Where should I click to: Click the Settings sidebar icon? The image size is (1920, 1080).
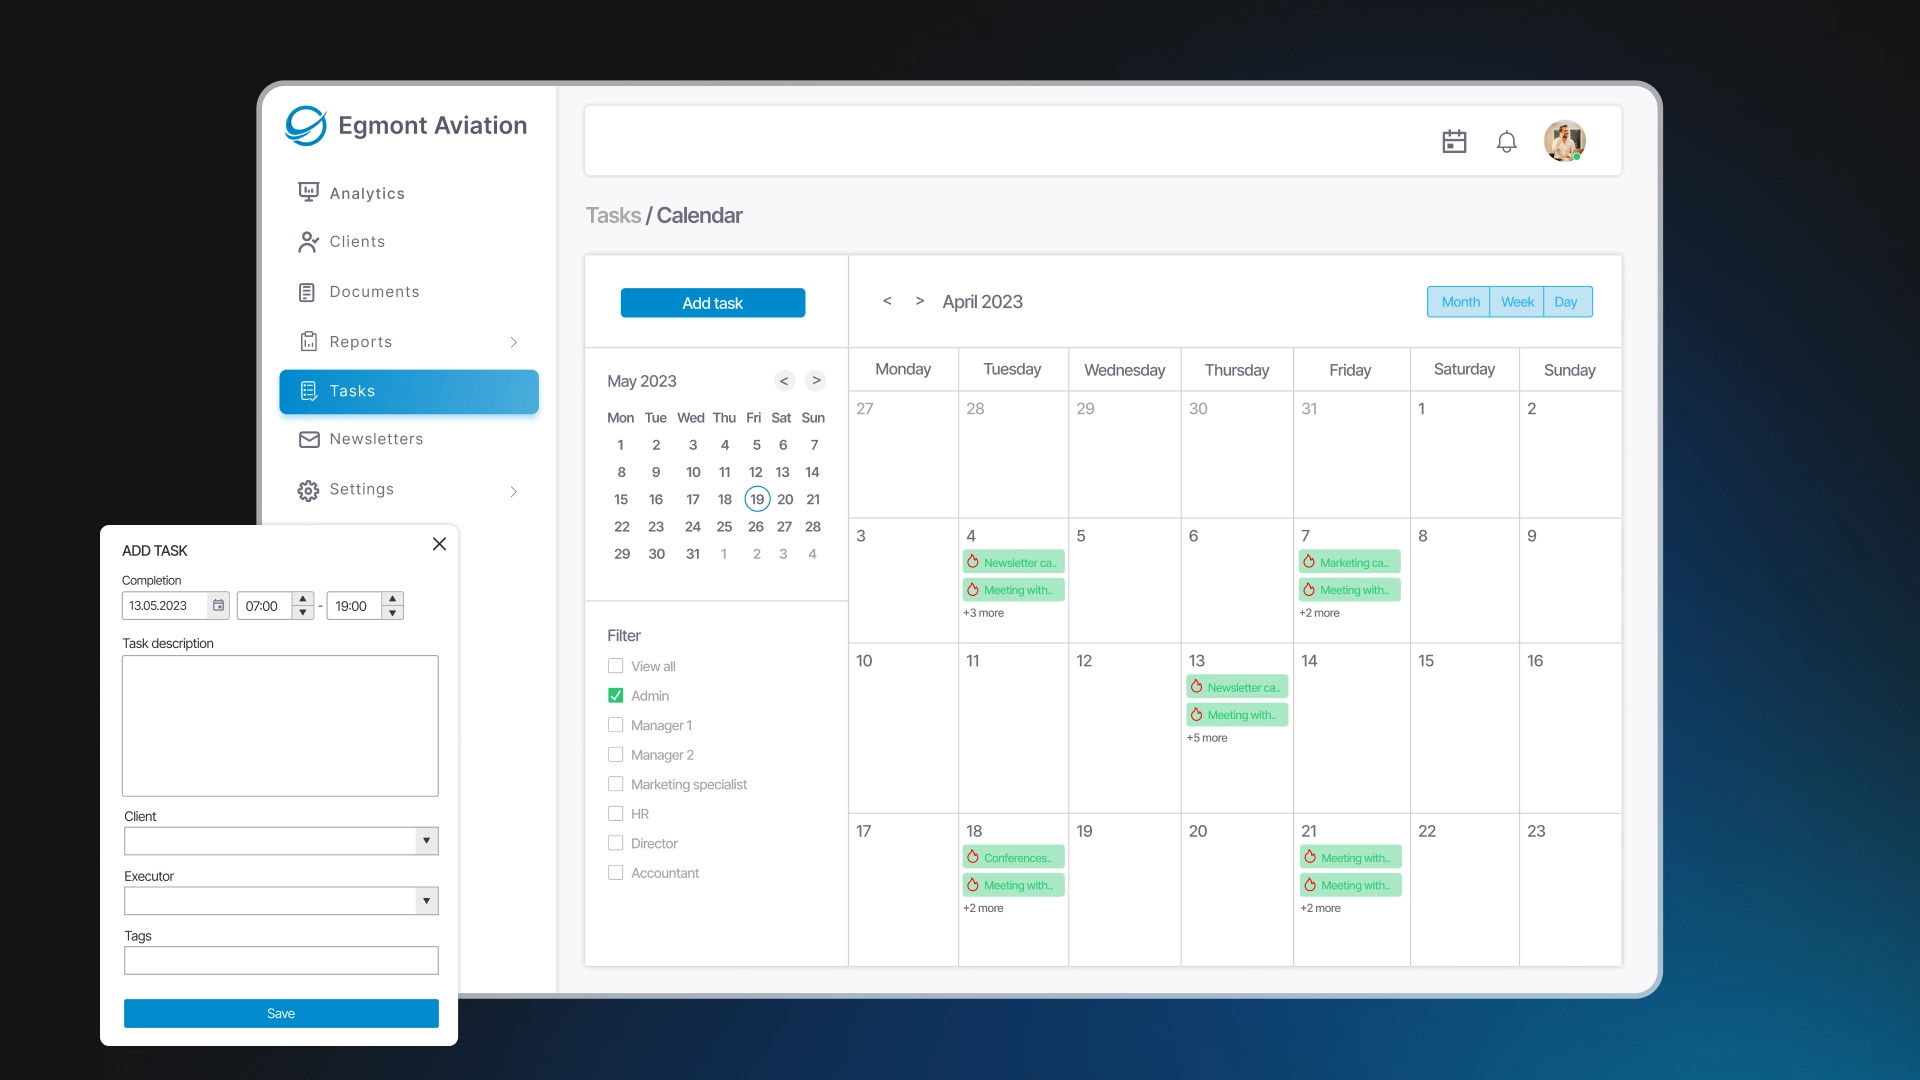(307, 489)
